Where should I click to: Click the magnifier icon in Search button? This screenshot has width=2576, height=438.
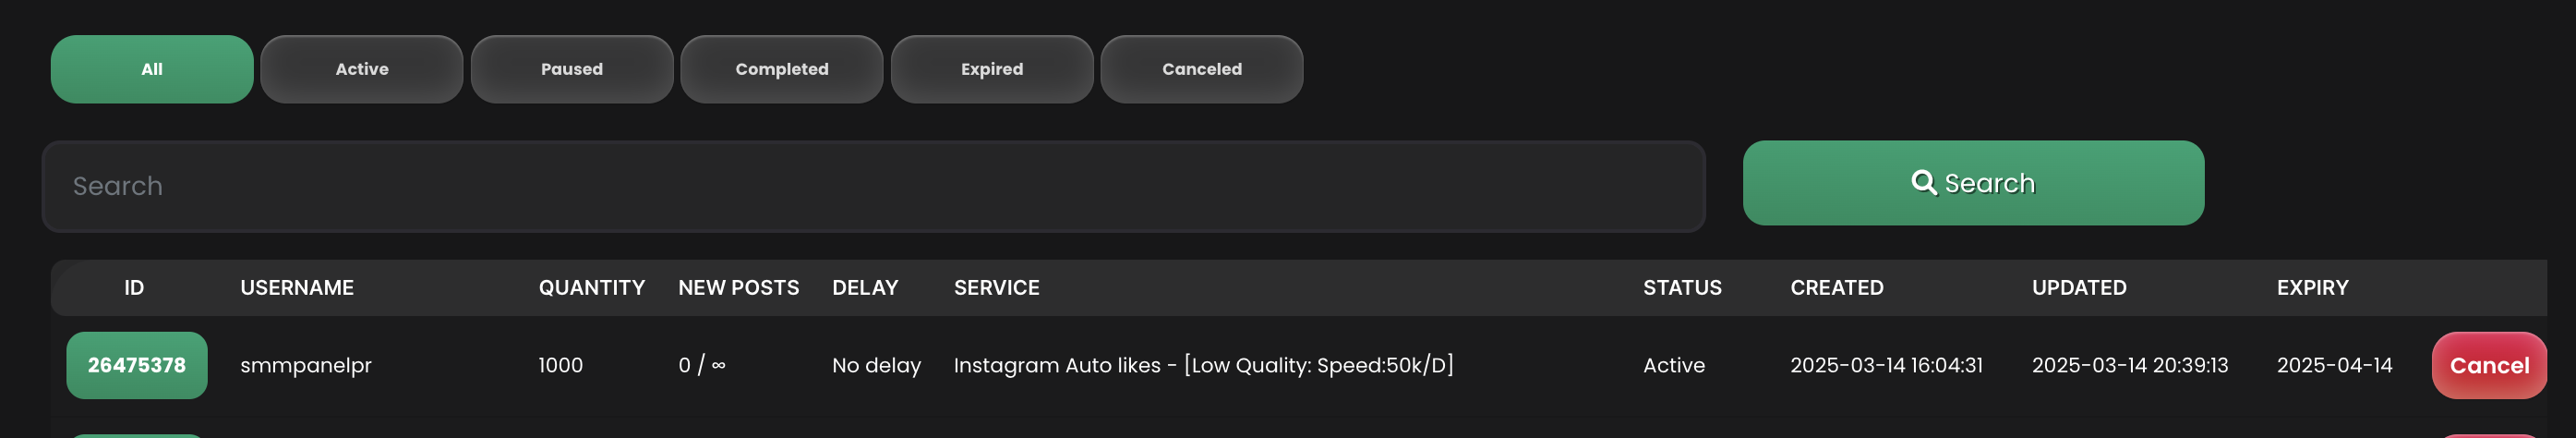pyautogui.click(x=1922, y=182)
